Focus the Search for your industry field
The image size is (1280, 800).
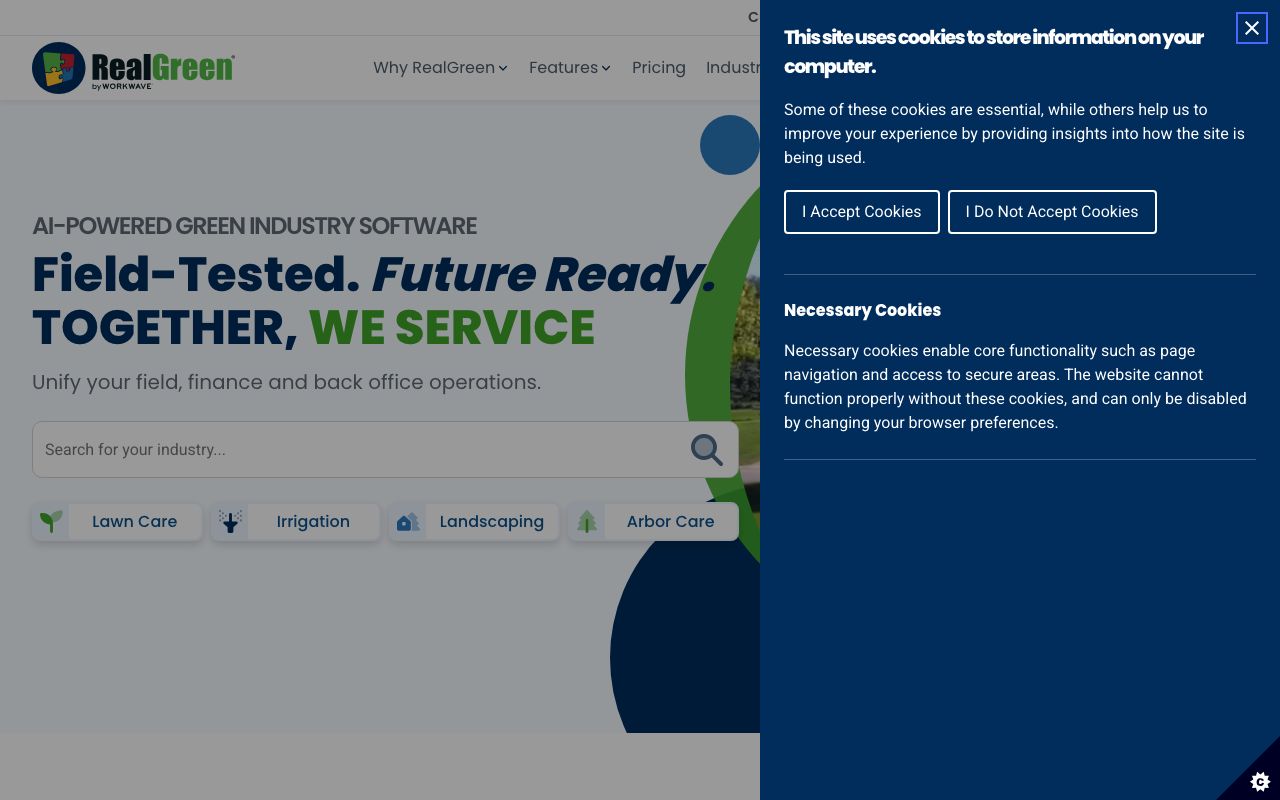tap(385, 450)
